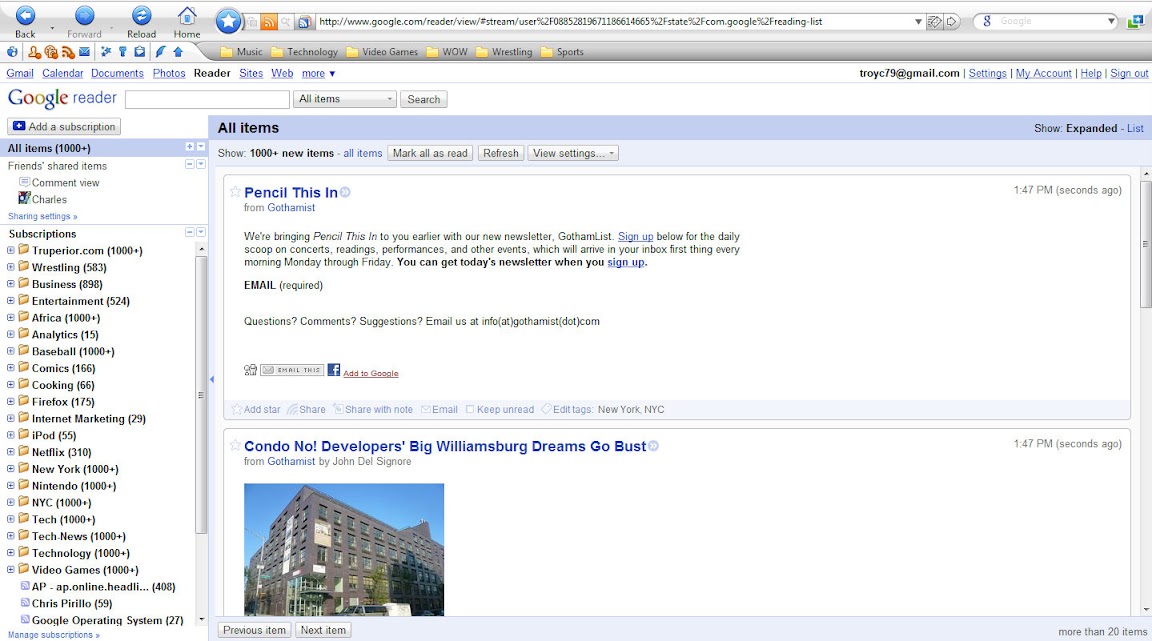Click the blue feather toolbar icon

tap(160, 51)
